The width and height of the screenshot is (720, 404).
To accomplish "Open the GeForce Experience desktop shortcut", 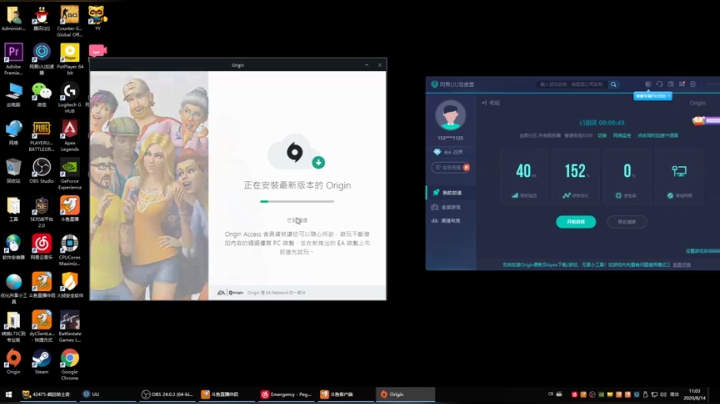I will [70, 174].
